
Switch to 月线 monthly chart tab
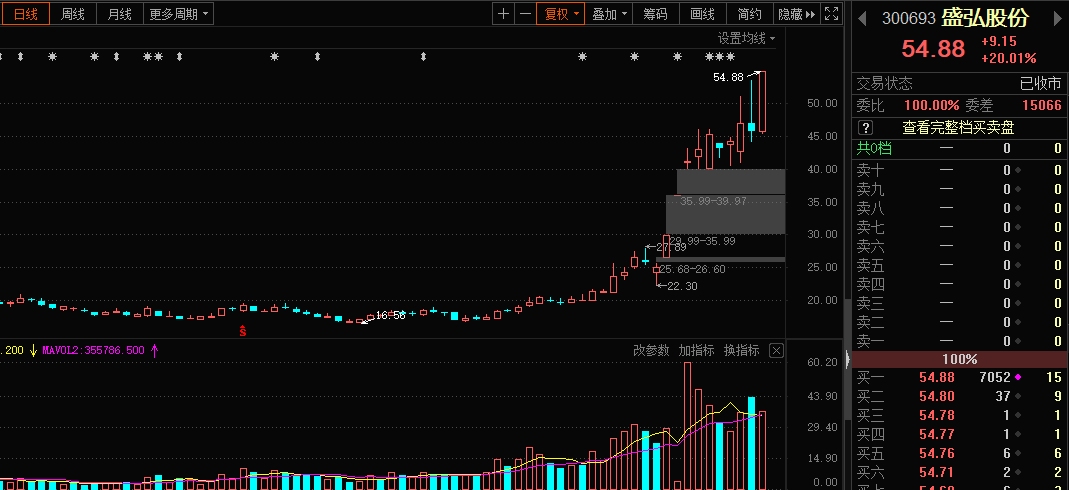tap(119, 14)
